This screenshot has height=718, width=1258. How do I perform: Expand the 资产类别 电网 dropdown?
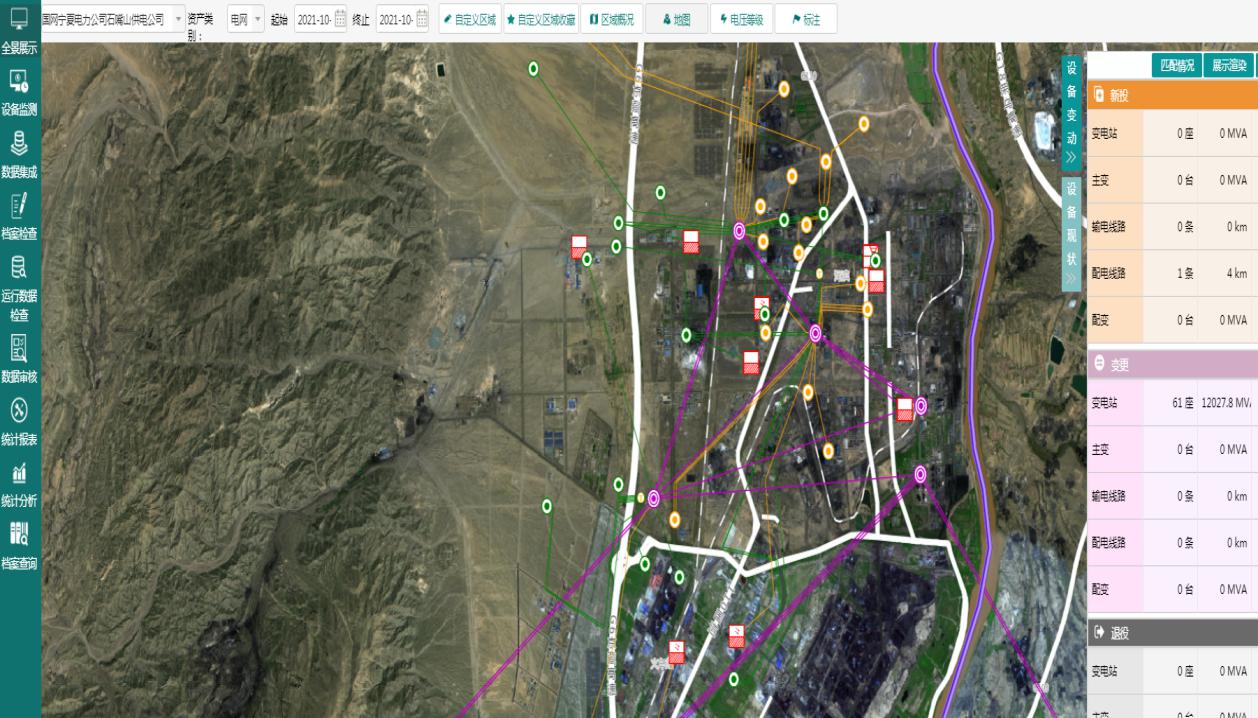coord(246,19)
